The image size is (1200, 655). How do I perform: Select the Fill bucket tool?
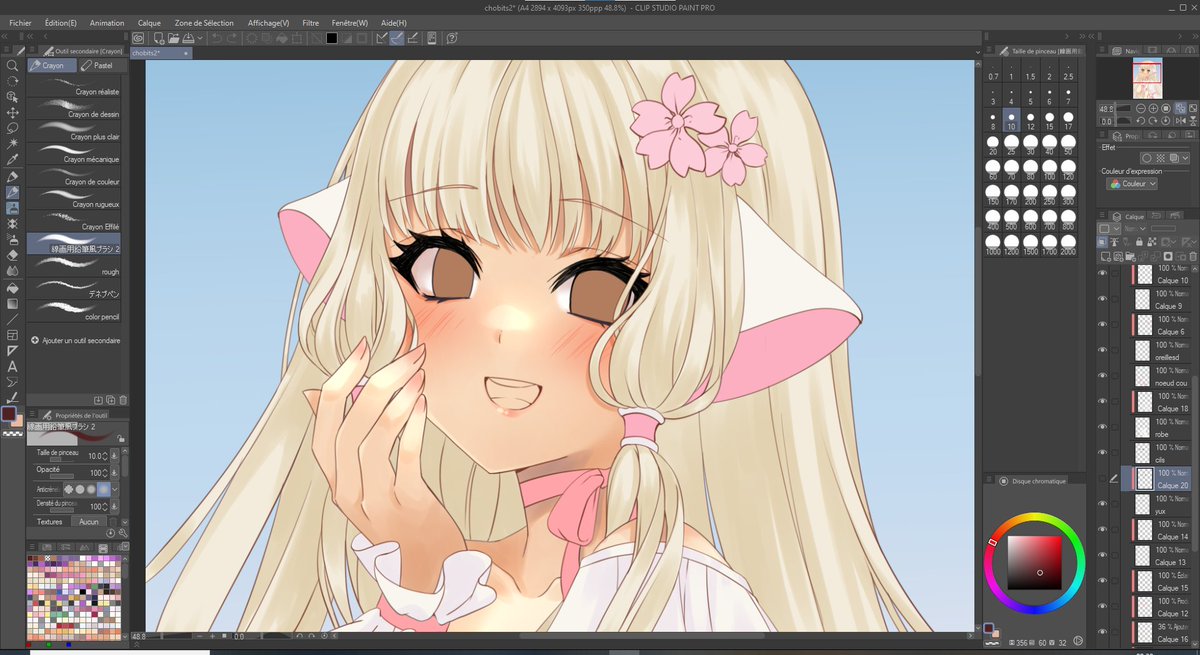point(13,287)
